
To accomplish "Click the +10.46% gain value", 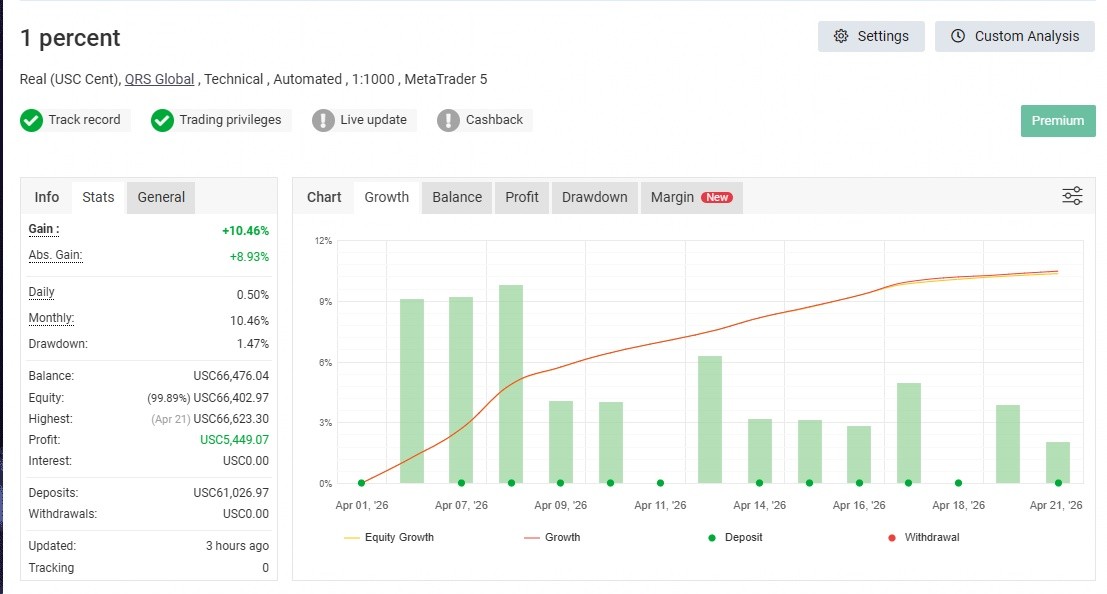I will pyautogui.click(x=245, y=231).
